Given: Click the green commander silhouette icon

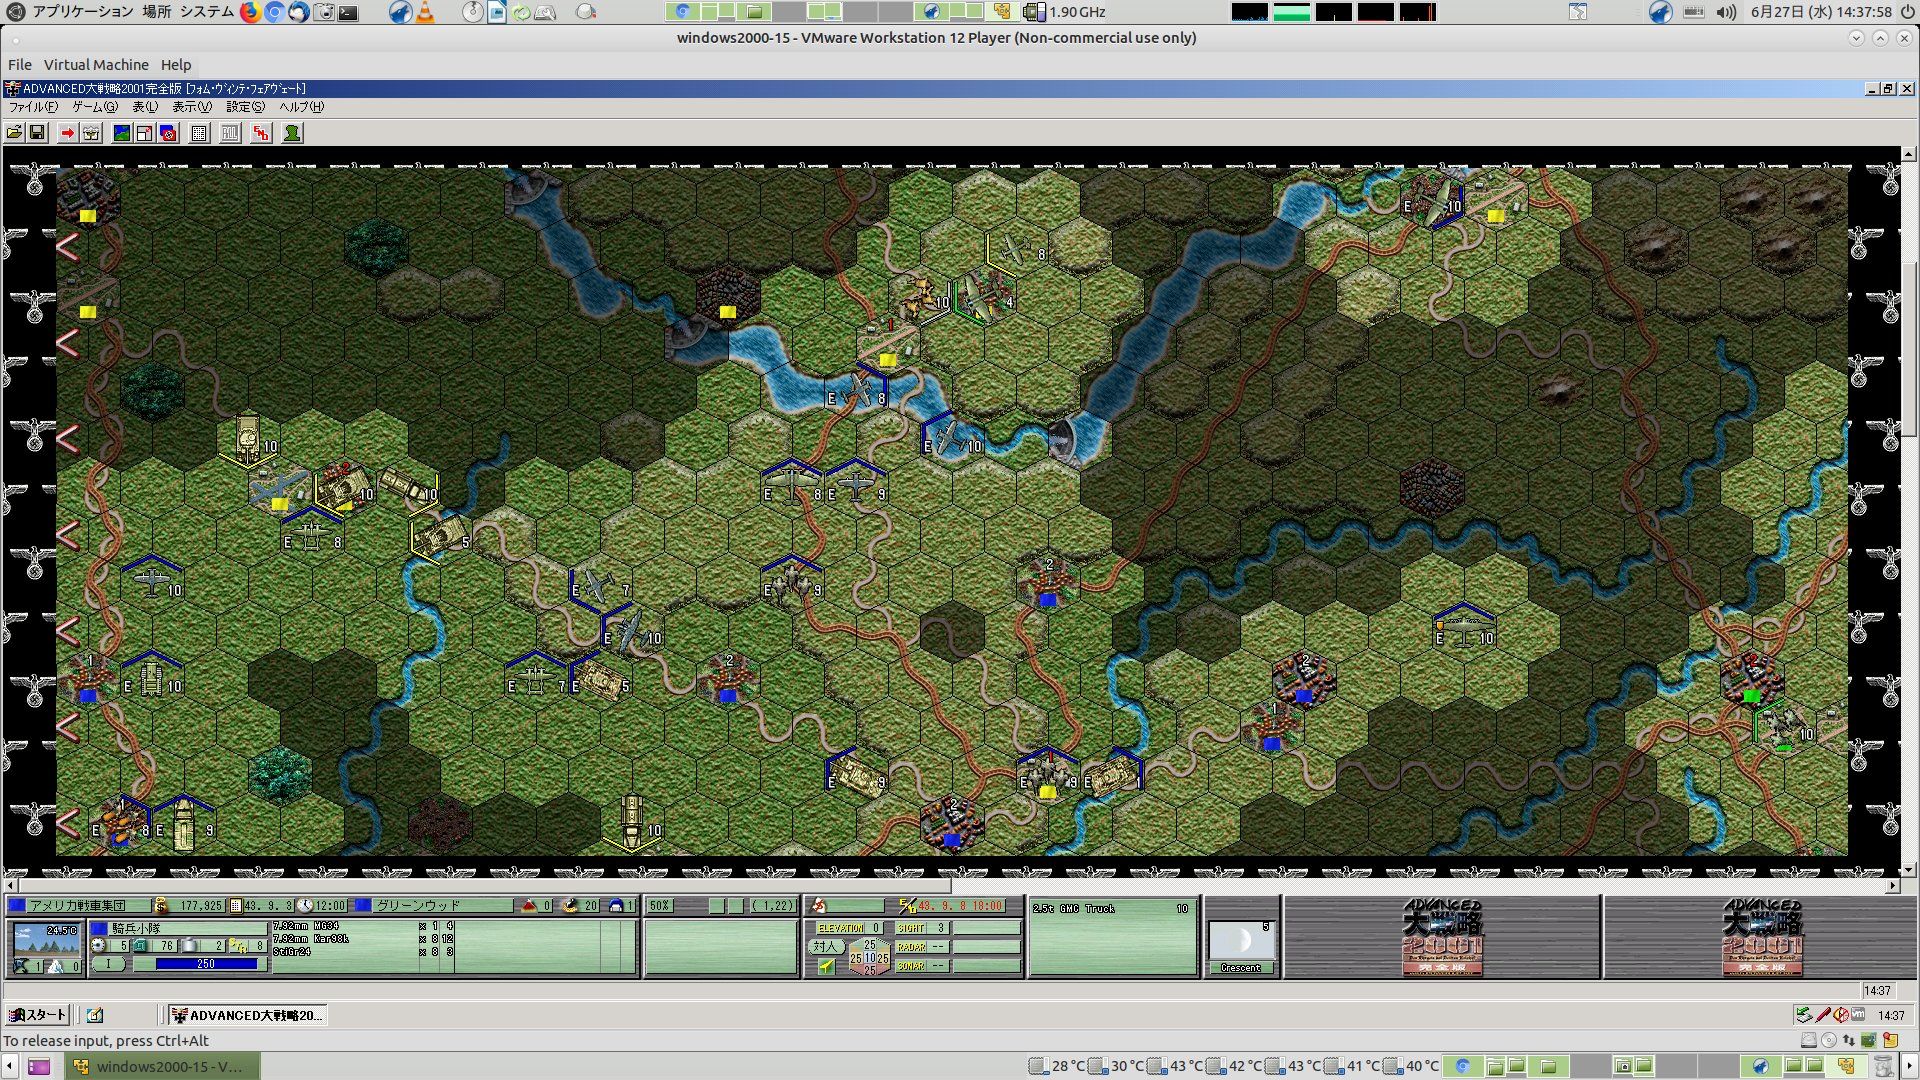Looking at the screenshot, I should (292, 133).
